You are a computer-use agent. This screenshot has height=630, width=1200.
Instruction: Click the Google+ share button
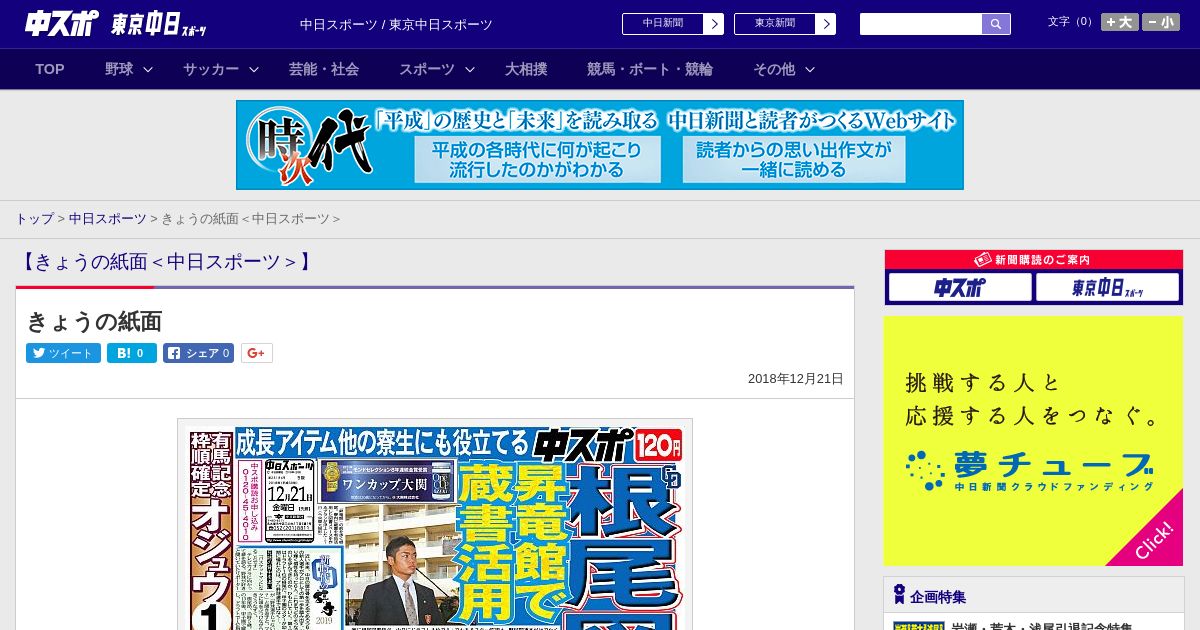[257, 353]
